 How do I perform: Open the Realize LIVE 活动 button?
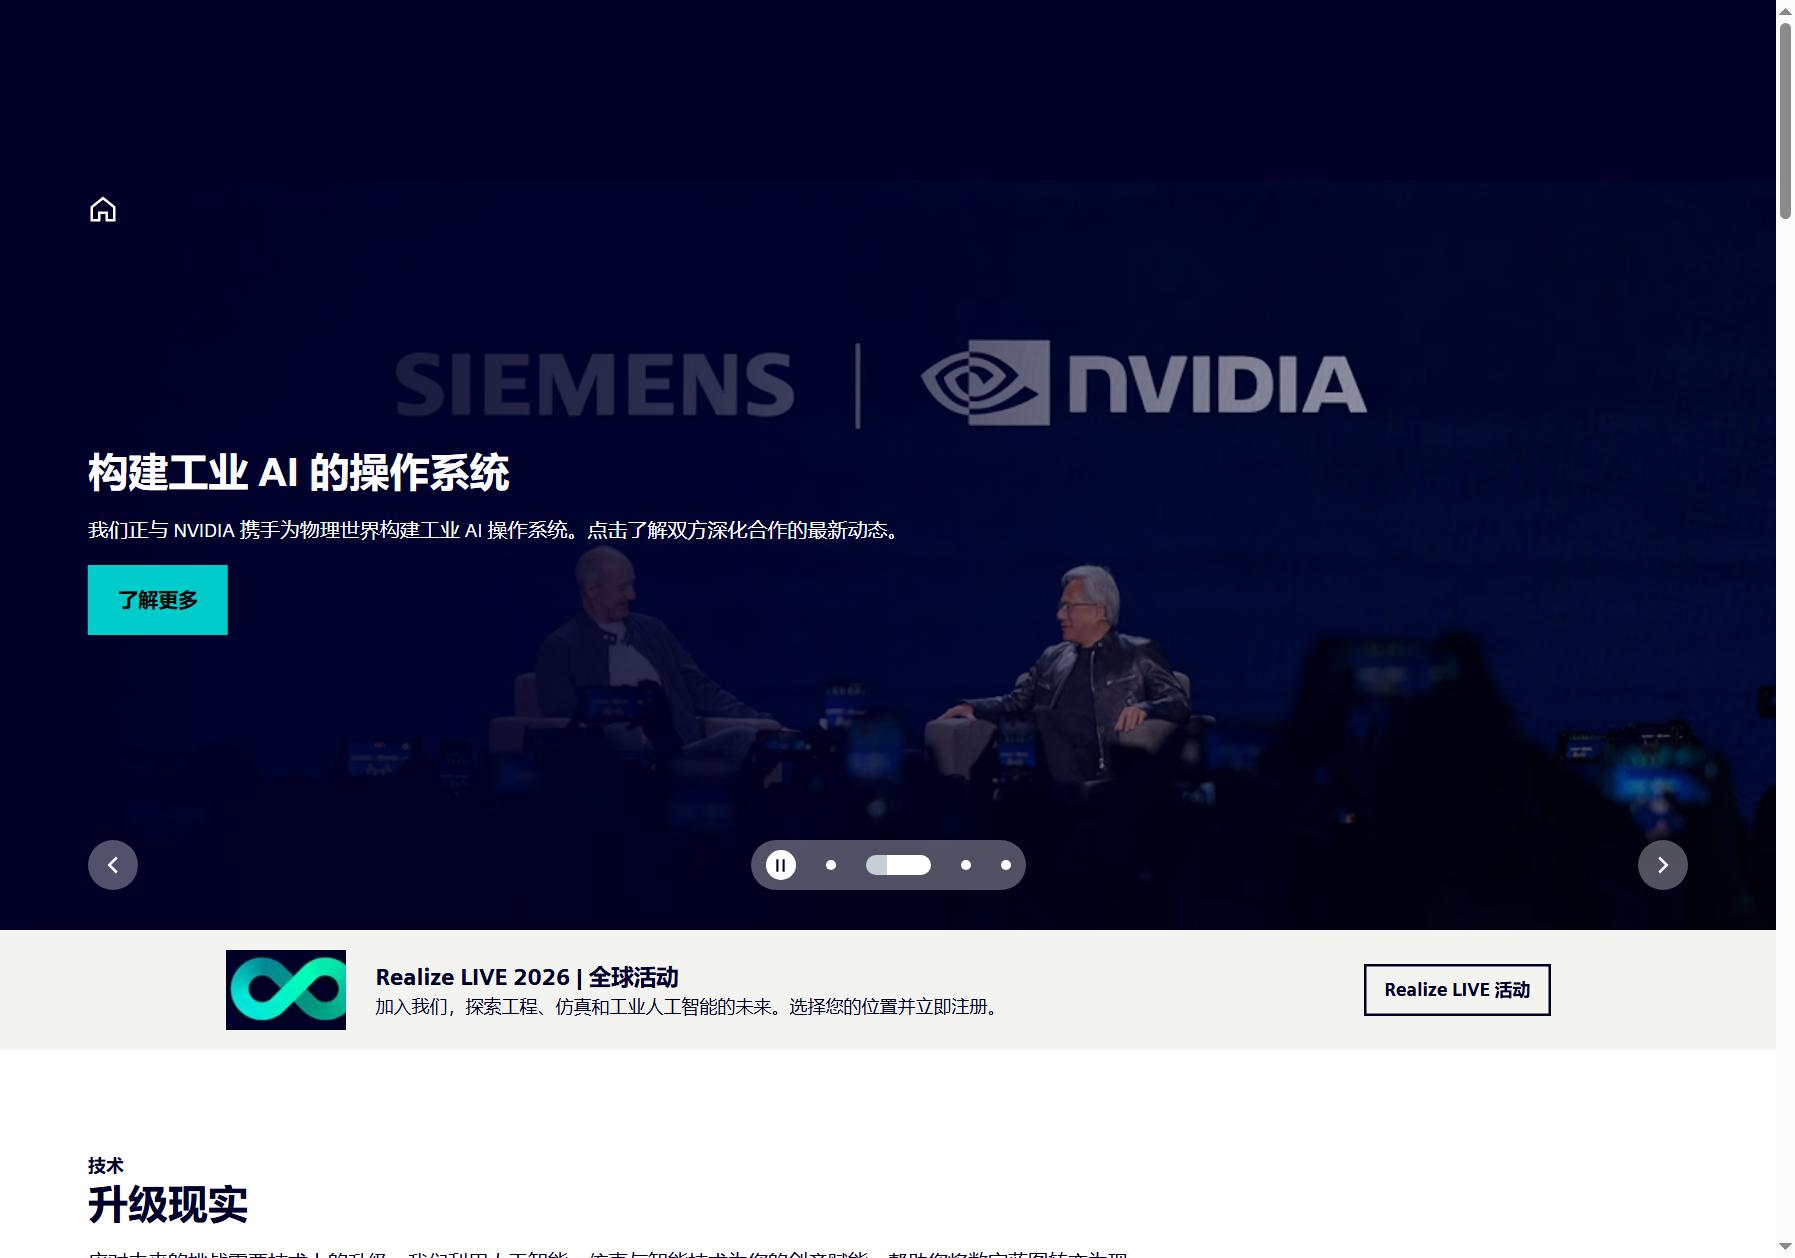point(1457,990)
